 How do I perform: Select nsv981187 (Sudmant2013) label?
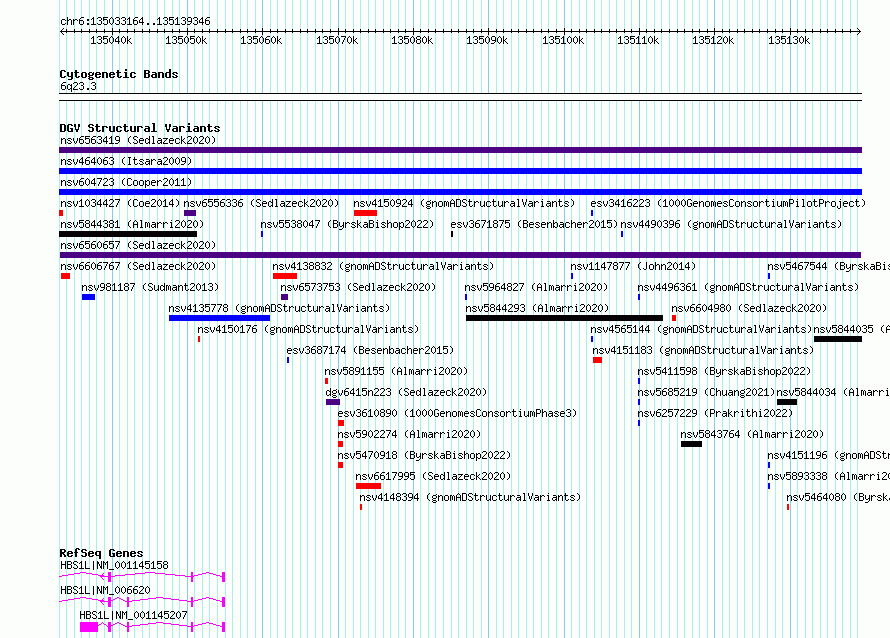[x=150, y=287]
